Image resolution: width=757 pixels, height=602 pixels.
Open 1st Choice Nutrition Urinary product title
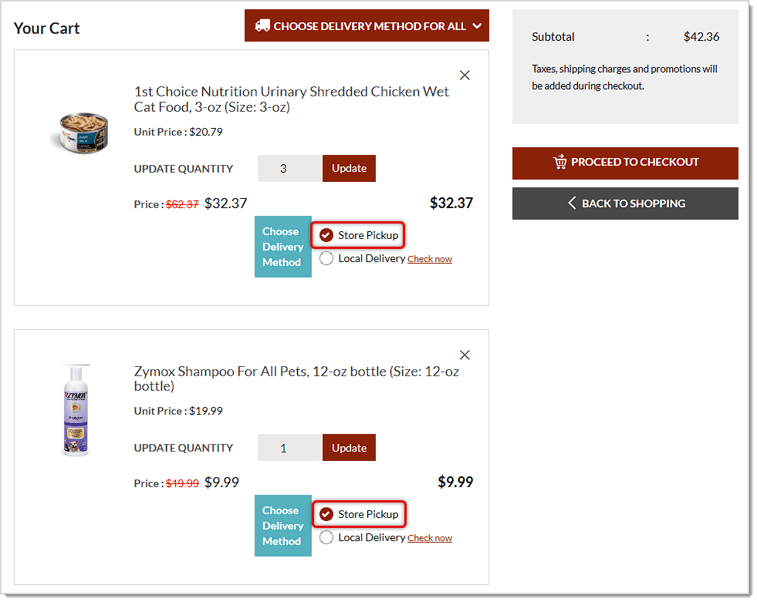click(x=291, y=99)
